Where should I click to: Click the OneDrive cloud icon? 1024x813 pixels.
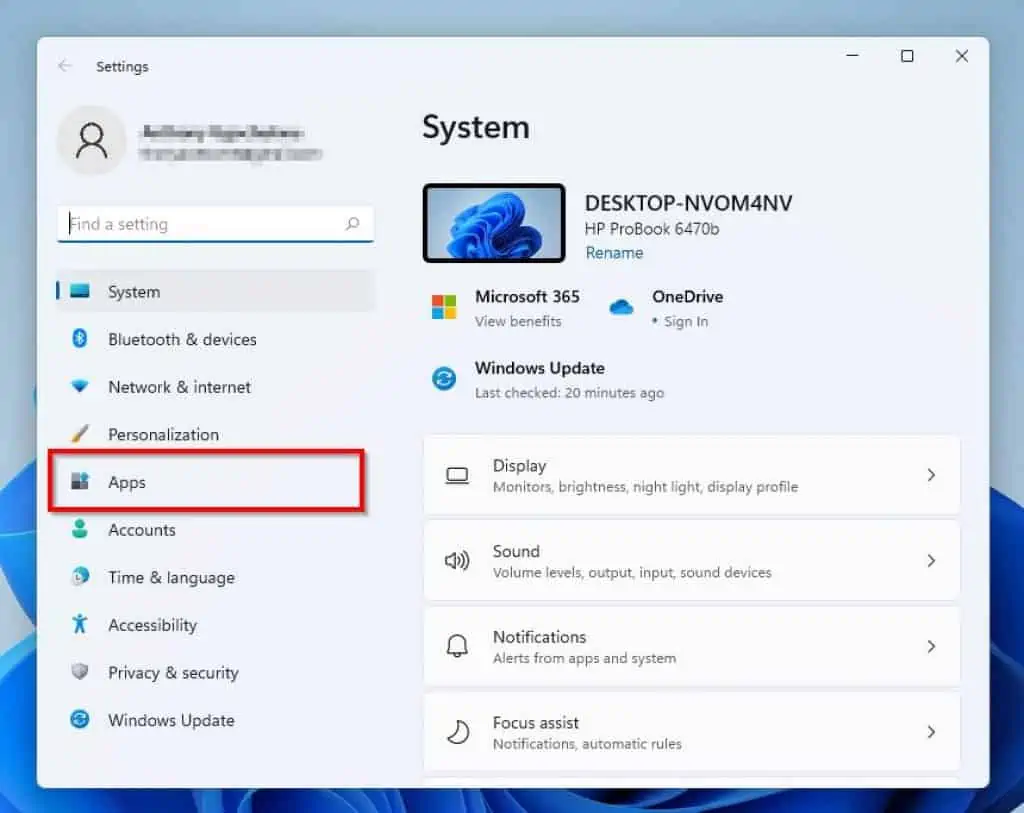coord(622,308)
